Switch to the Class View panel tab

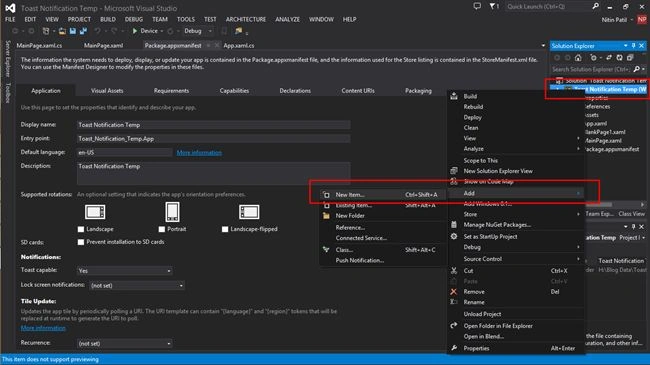click(x=631, y=214)
